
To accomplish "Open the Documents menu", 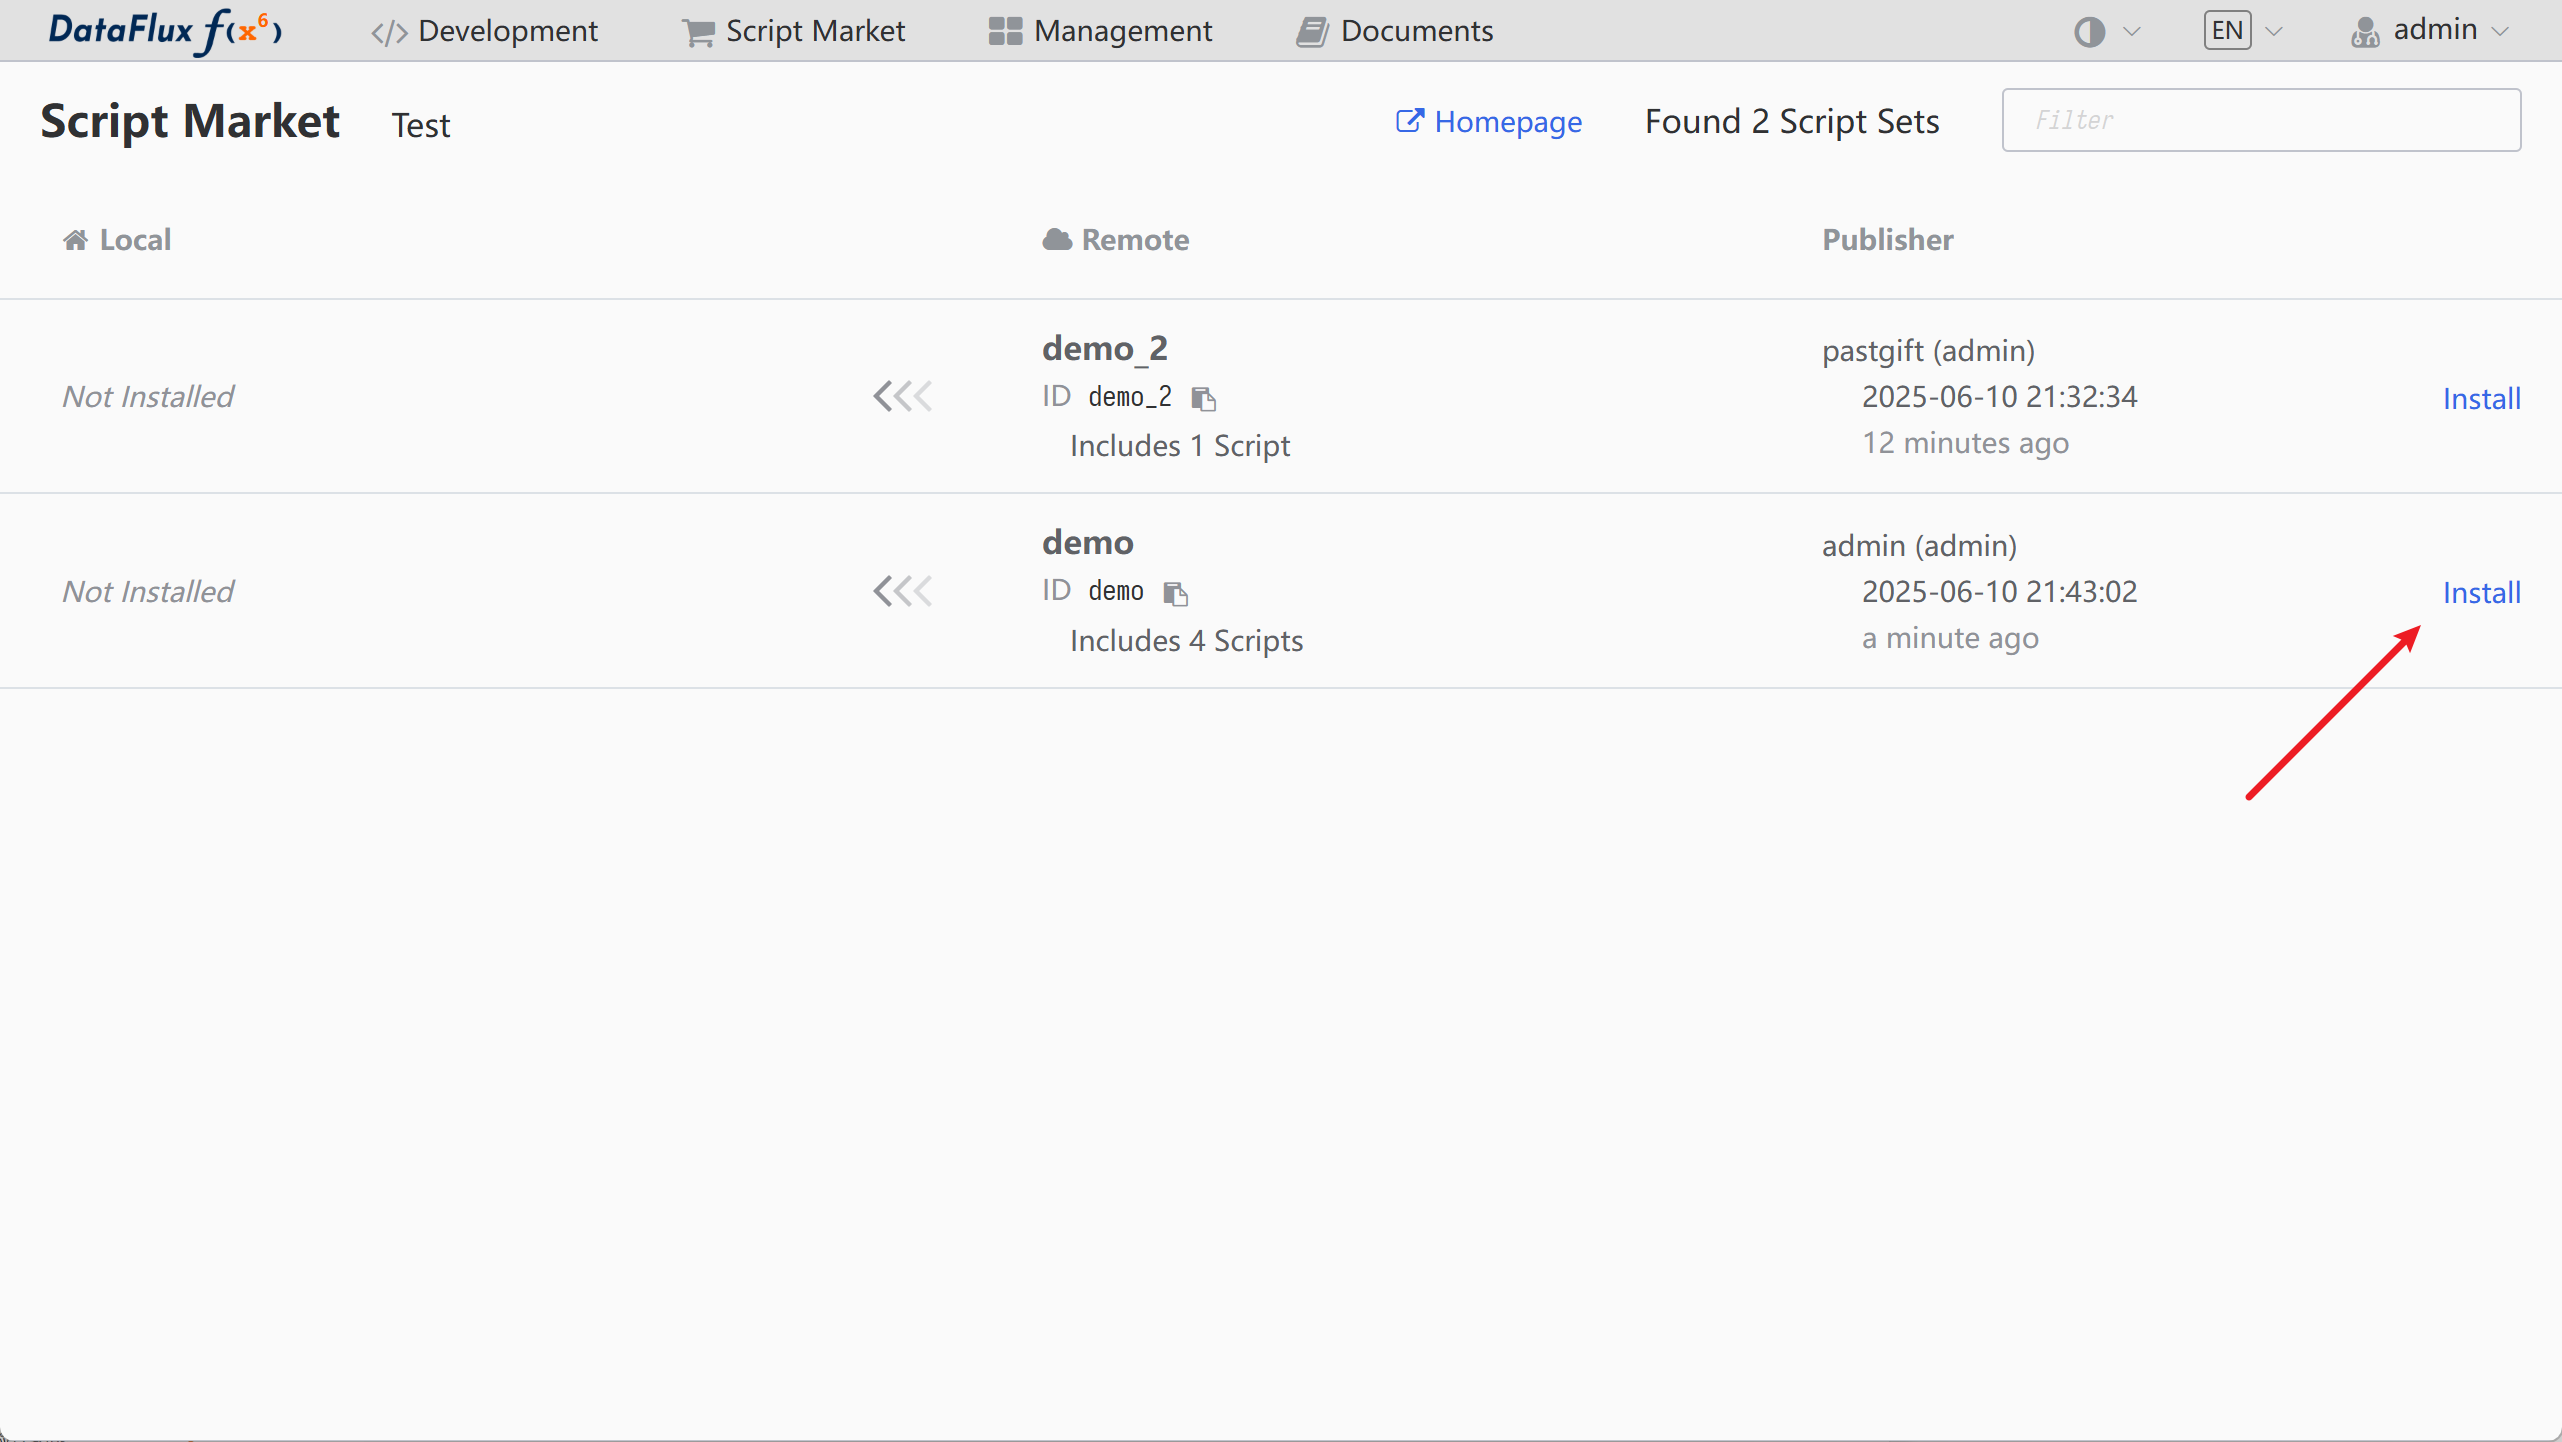I will coord(1395,31).
